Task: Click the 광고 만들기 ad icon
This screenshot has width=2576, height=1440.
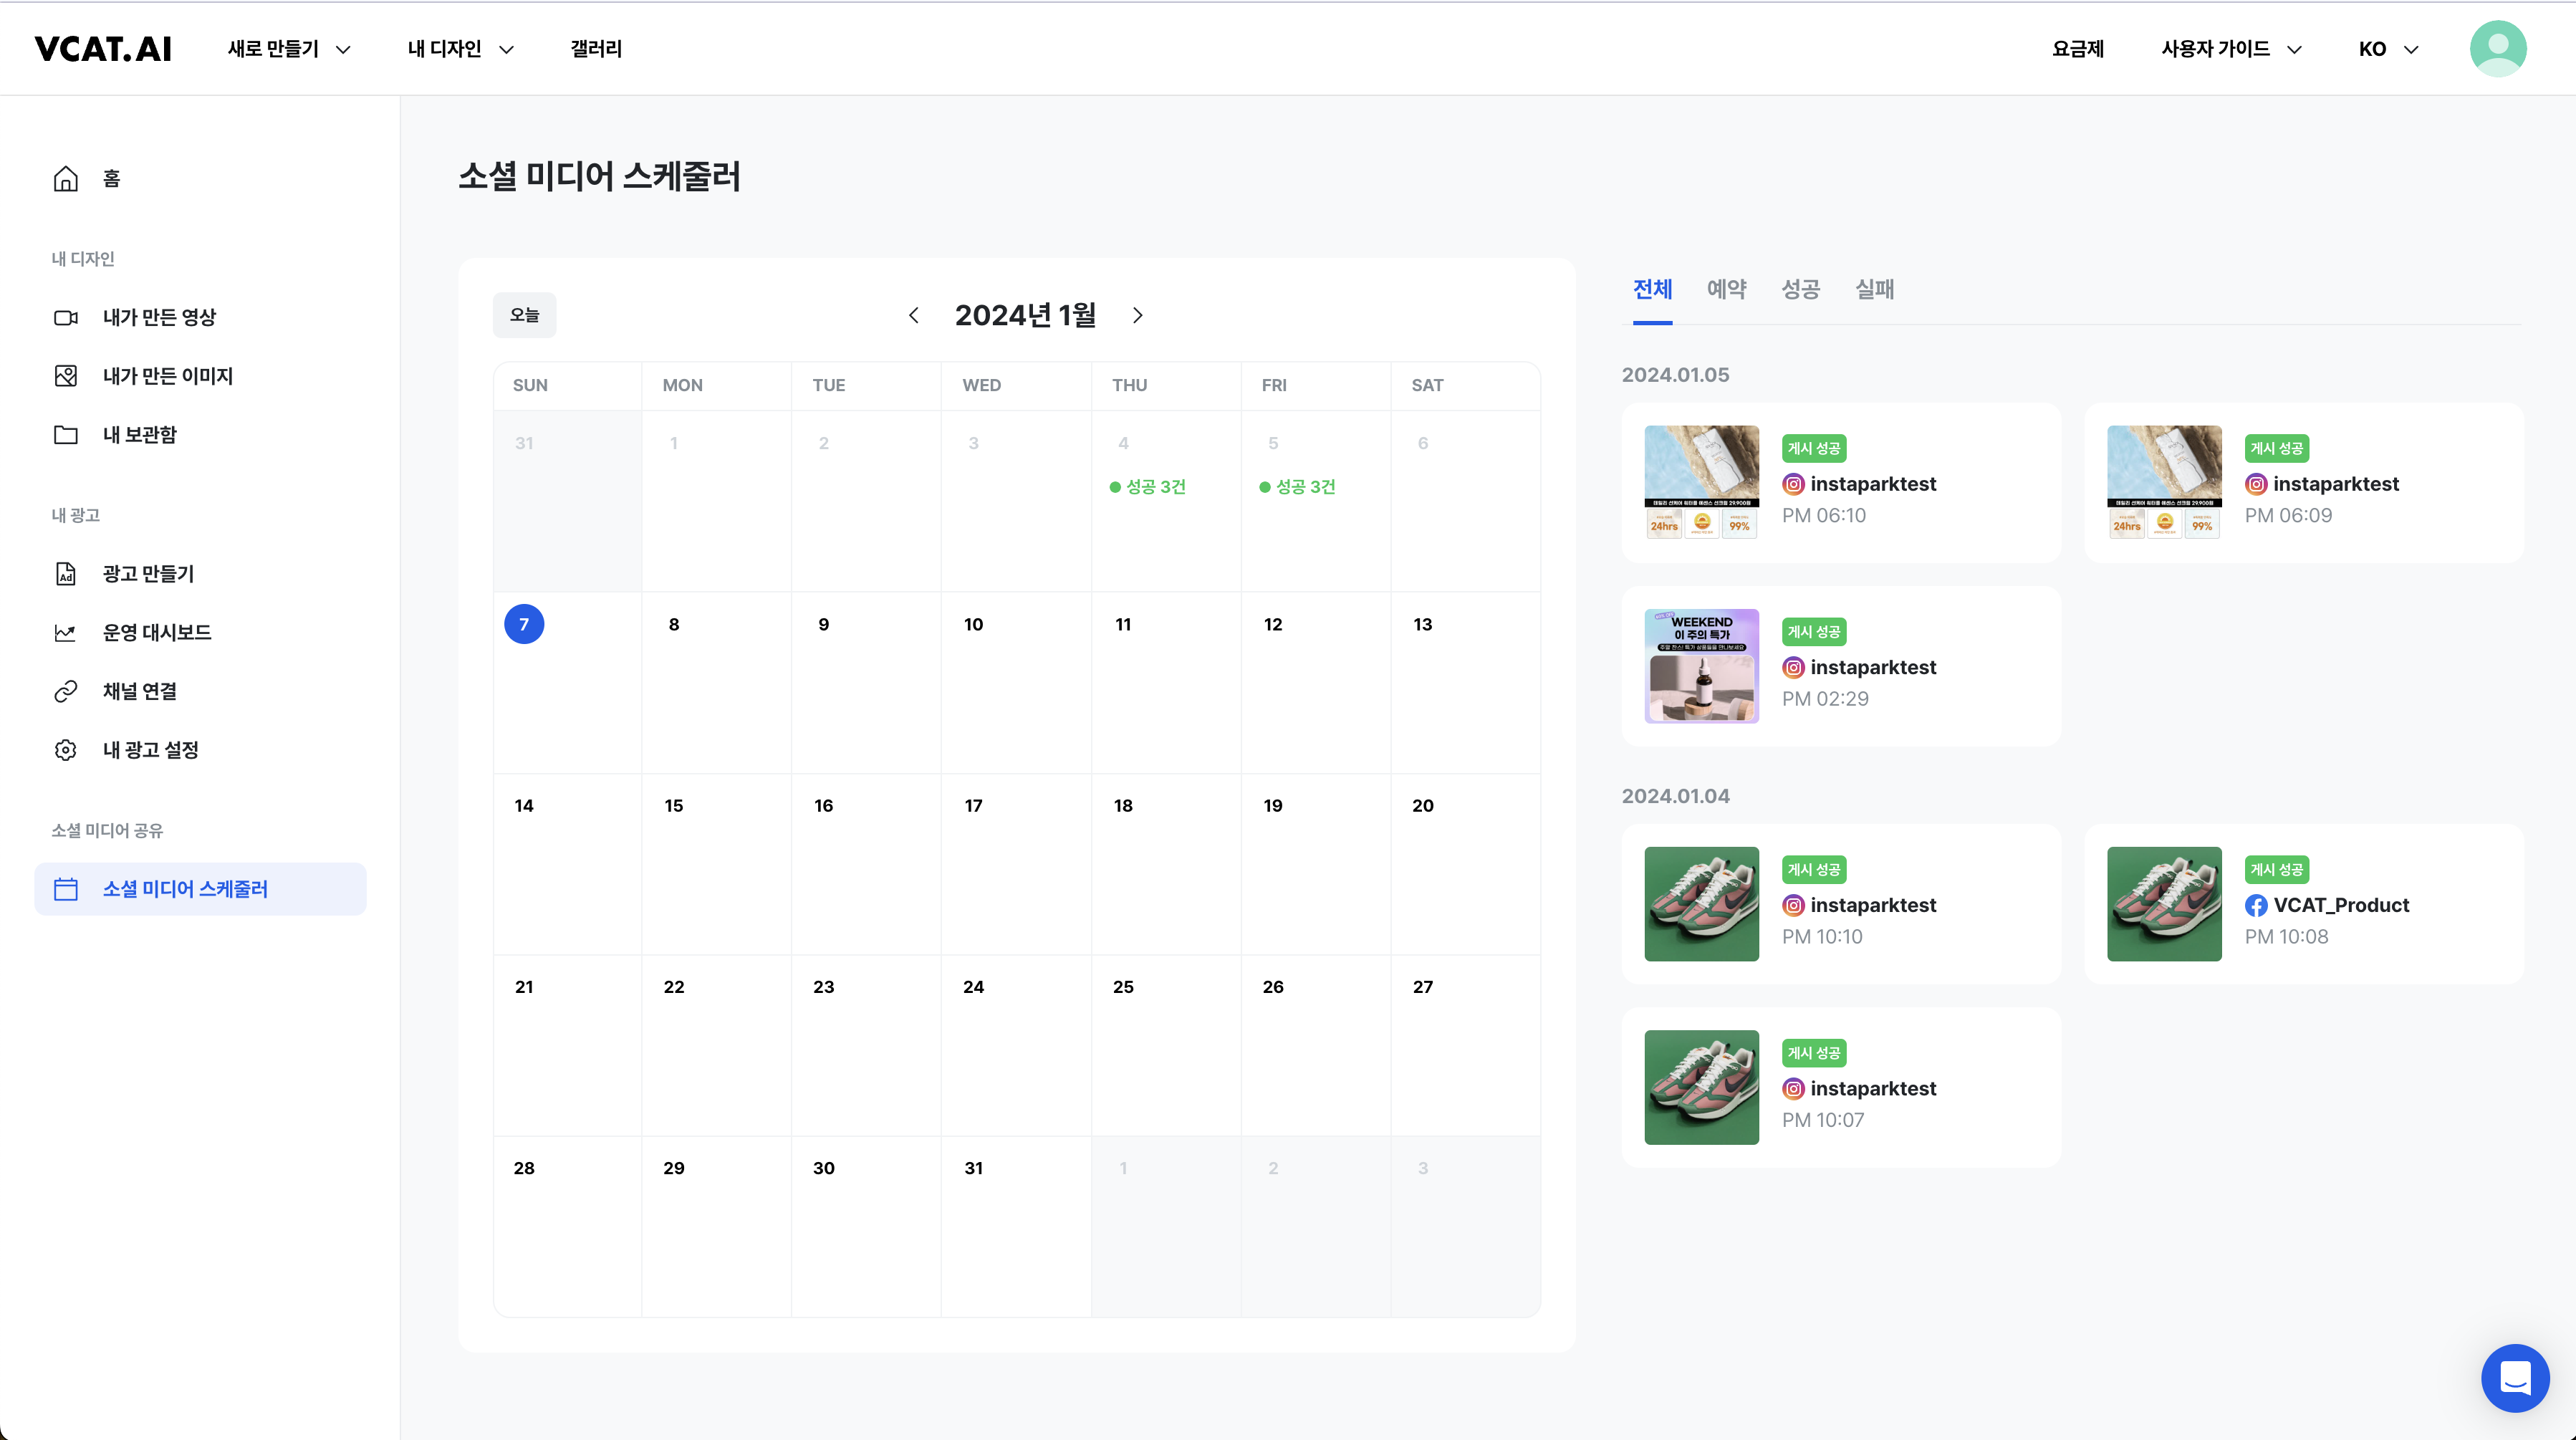Action: pyautogui.click(x=66, y=574)
